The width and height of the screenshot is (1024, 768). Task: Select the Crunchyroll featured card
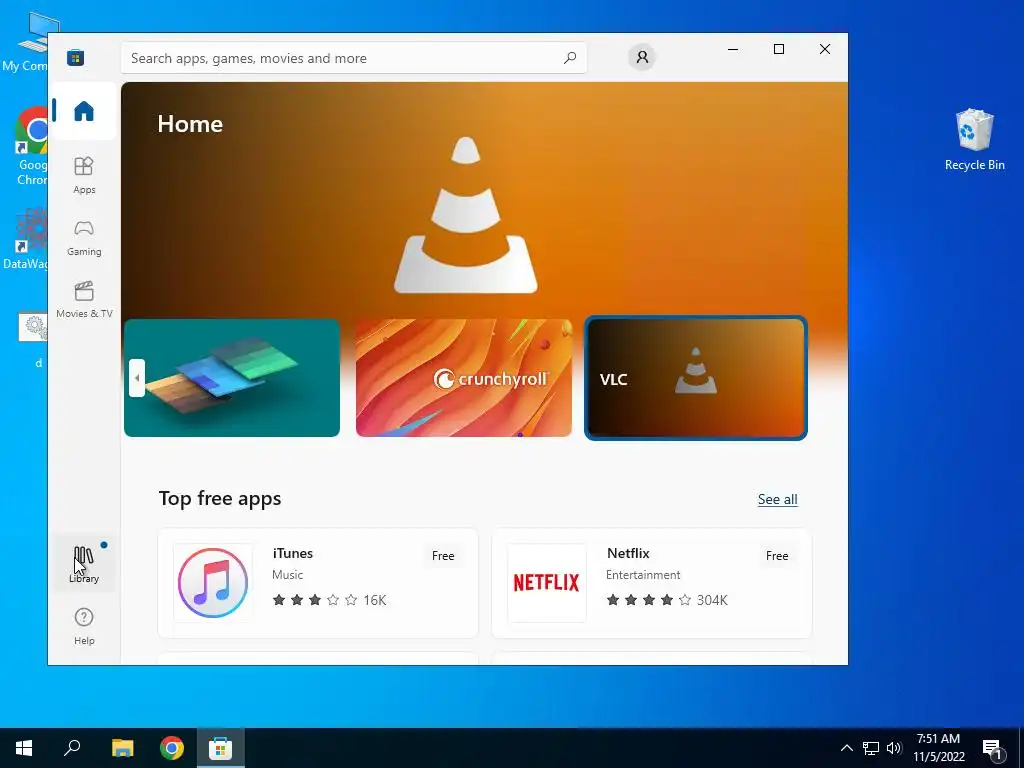pos(464,377)
